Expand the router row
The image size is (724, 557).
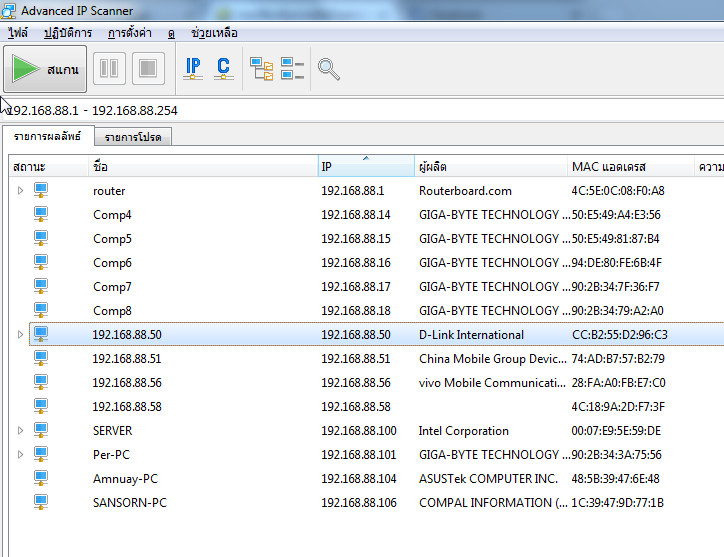(x=20, y=190)
